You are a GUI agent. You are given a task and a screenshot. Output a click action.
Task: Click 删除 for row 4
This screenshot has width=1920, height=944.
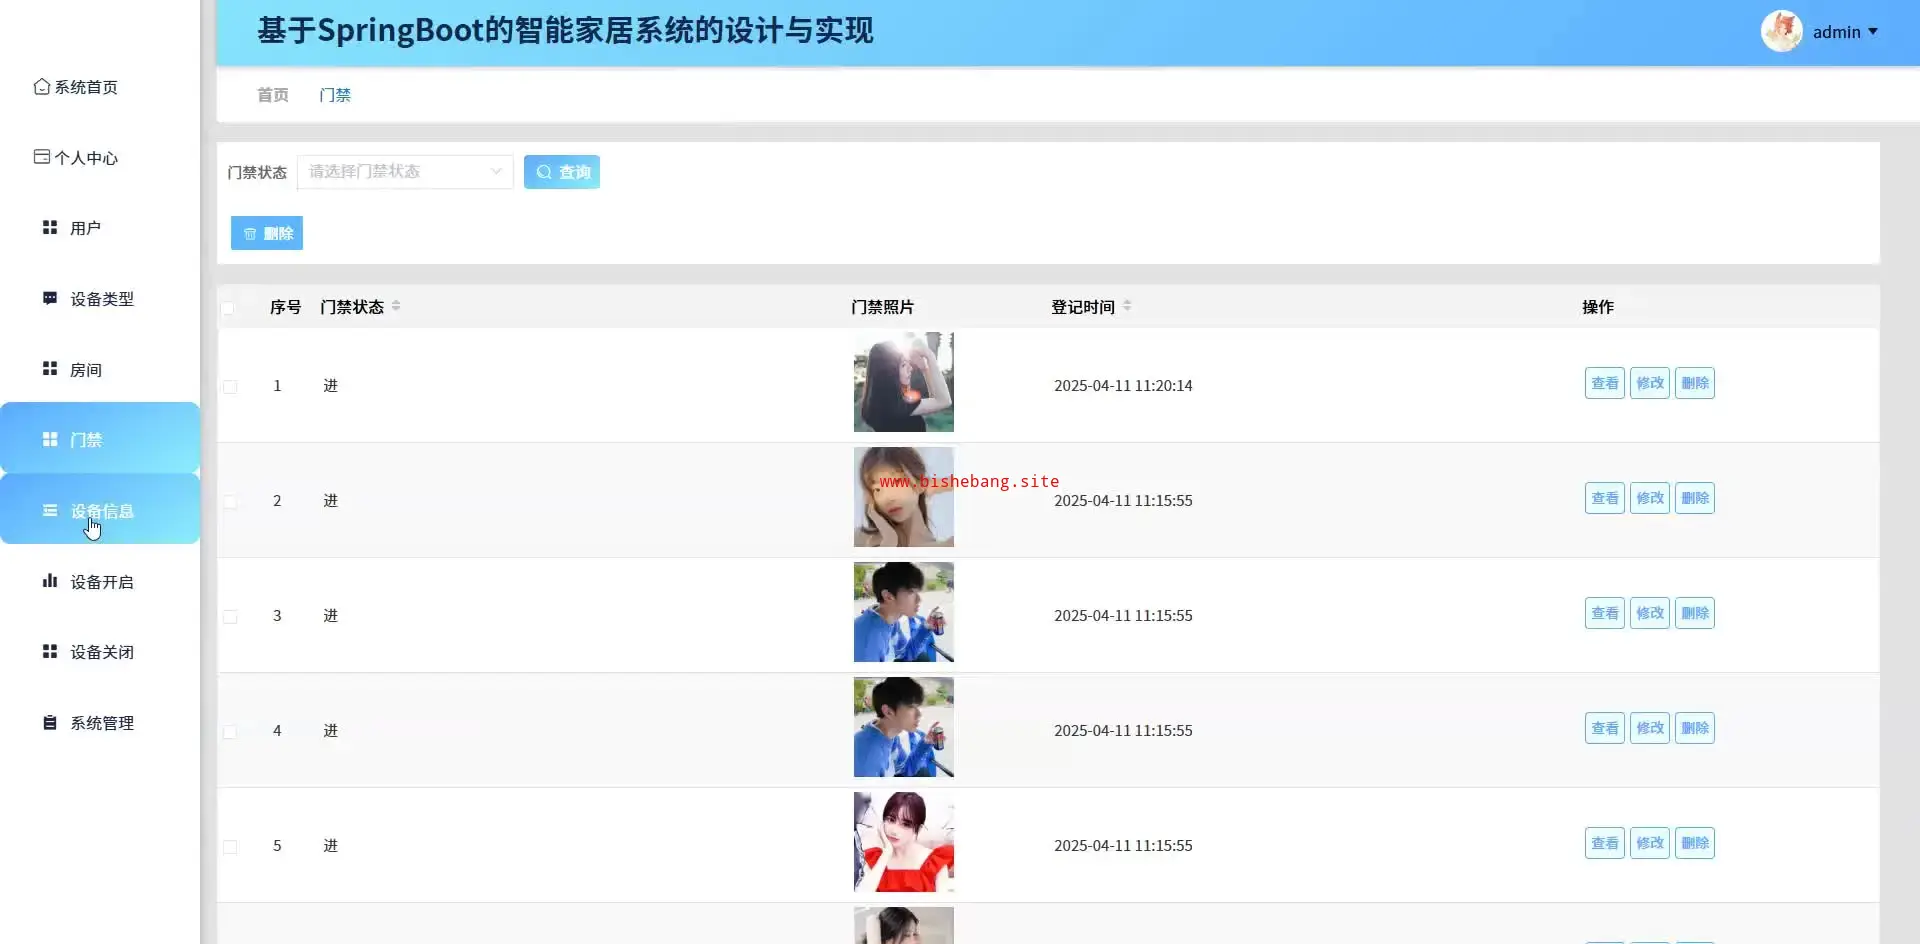click(x=1695, y=728)
